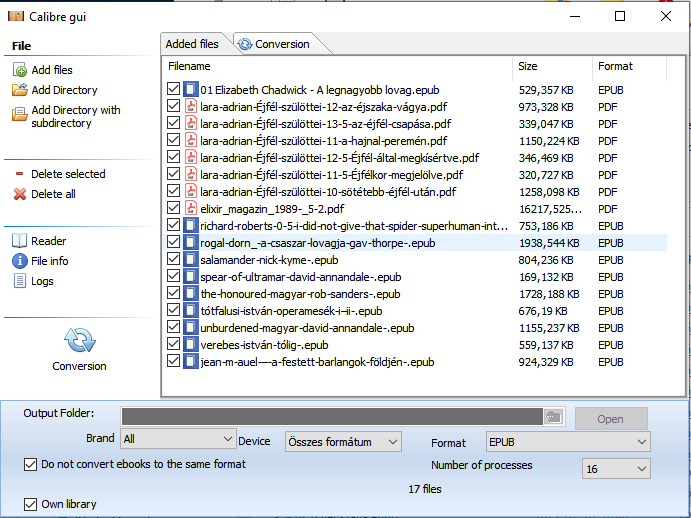691x518 pixels.
Task: Switch to the Conversion tab
Action: (282, 44)
